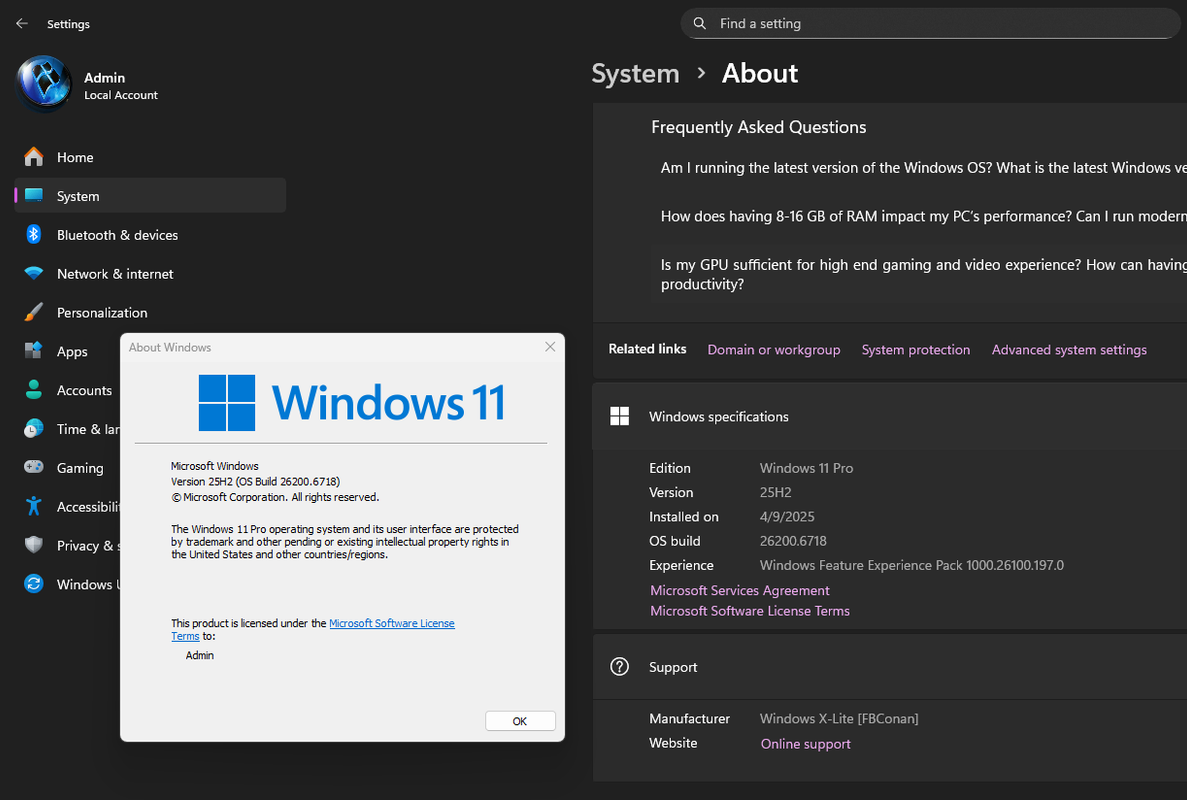Click the back arrow in Settings

click(22, 23)
